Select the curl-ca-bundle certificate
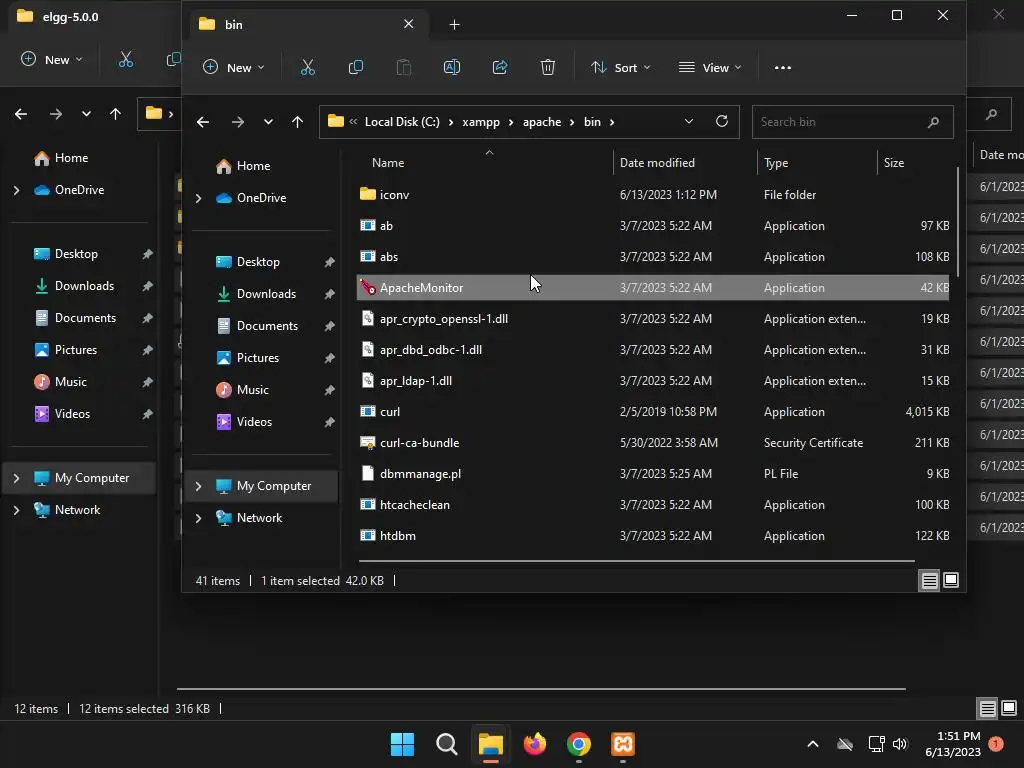Image resolution: width=1024 pixels, height=768 pixels. click(653, 443)
